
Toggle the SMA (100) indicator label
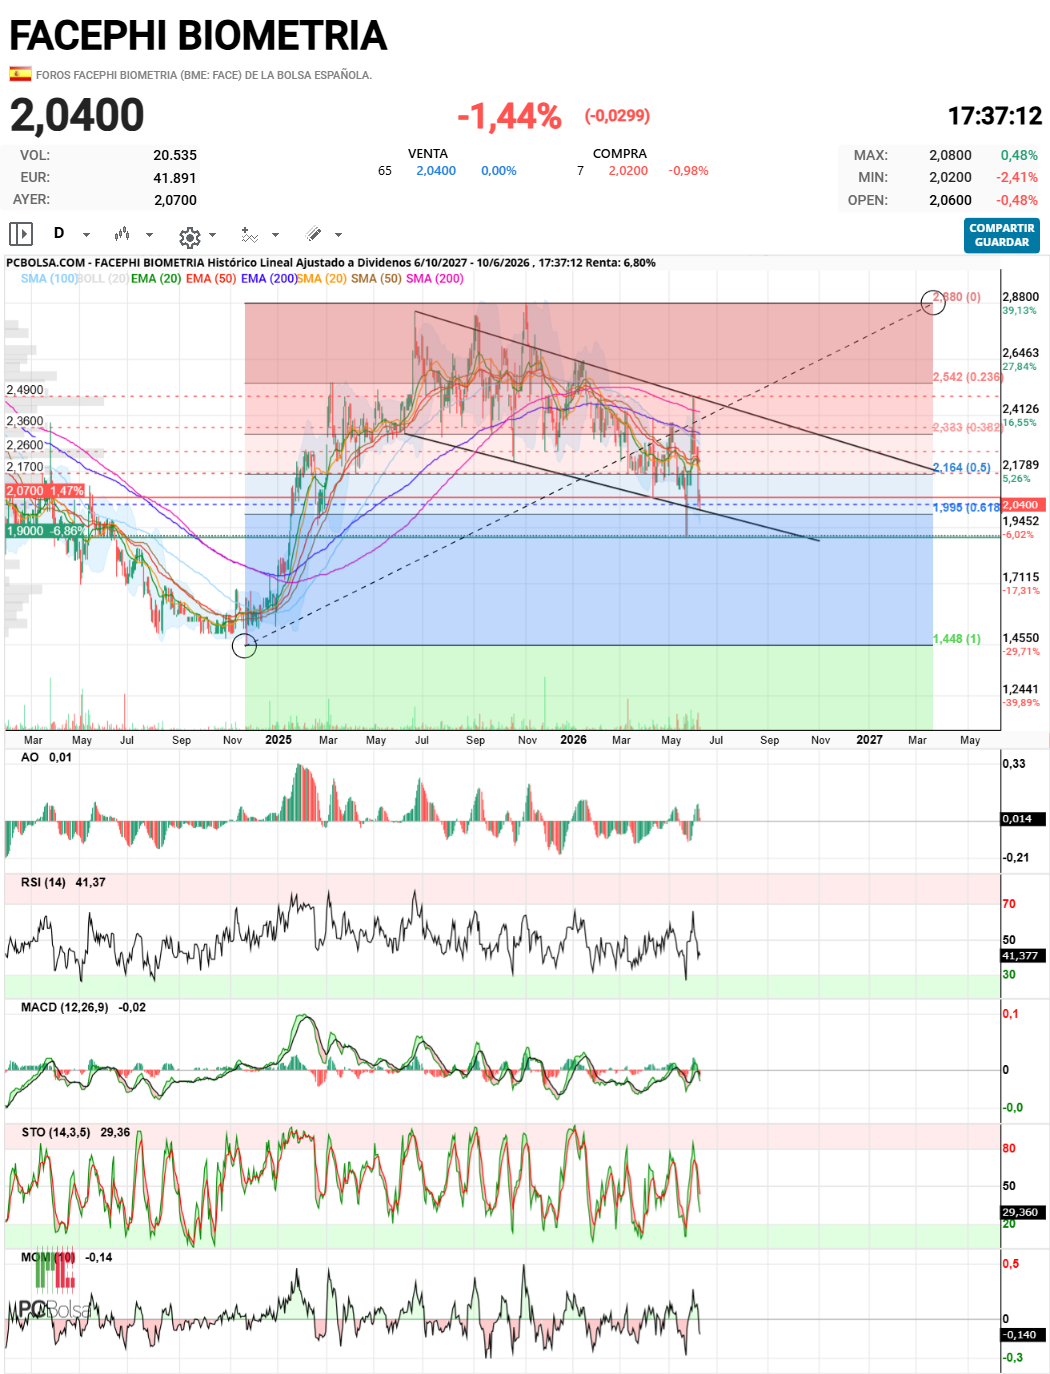point(49,279)
